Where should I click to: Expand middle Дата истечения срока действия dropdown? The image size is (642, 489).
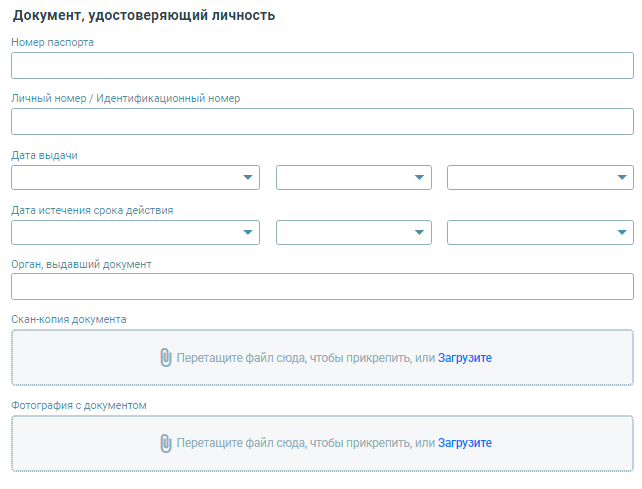[354, 232]
